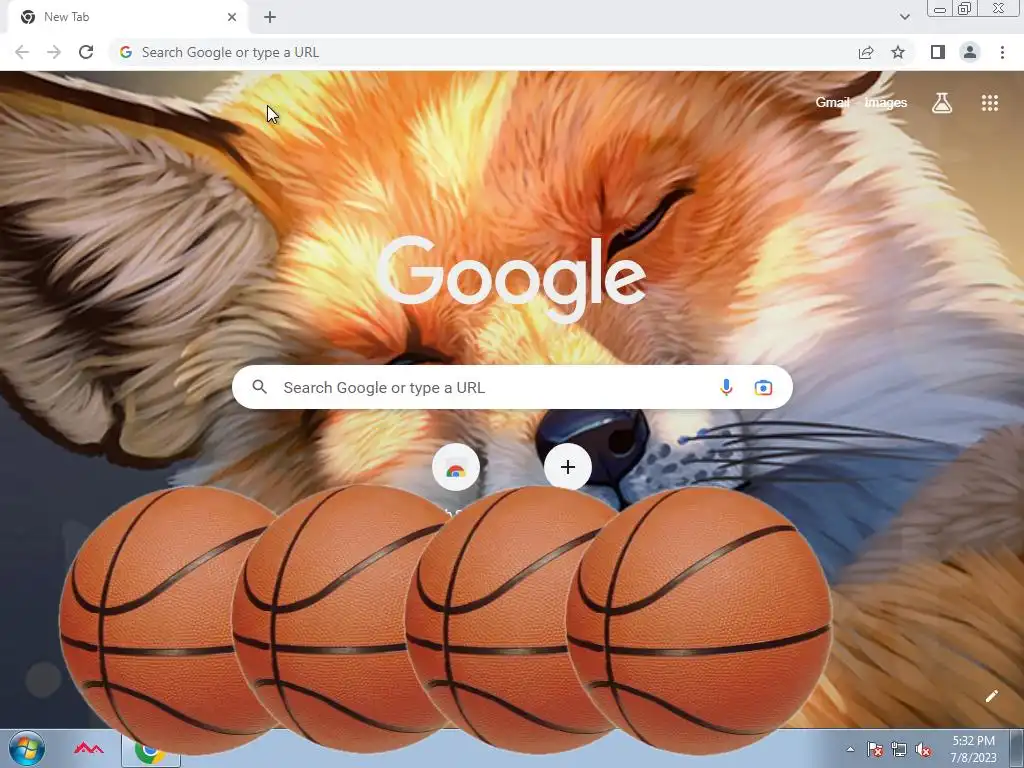Click the Share this page icon

866,52
